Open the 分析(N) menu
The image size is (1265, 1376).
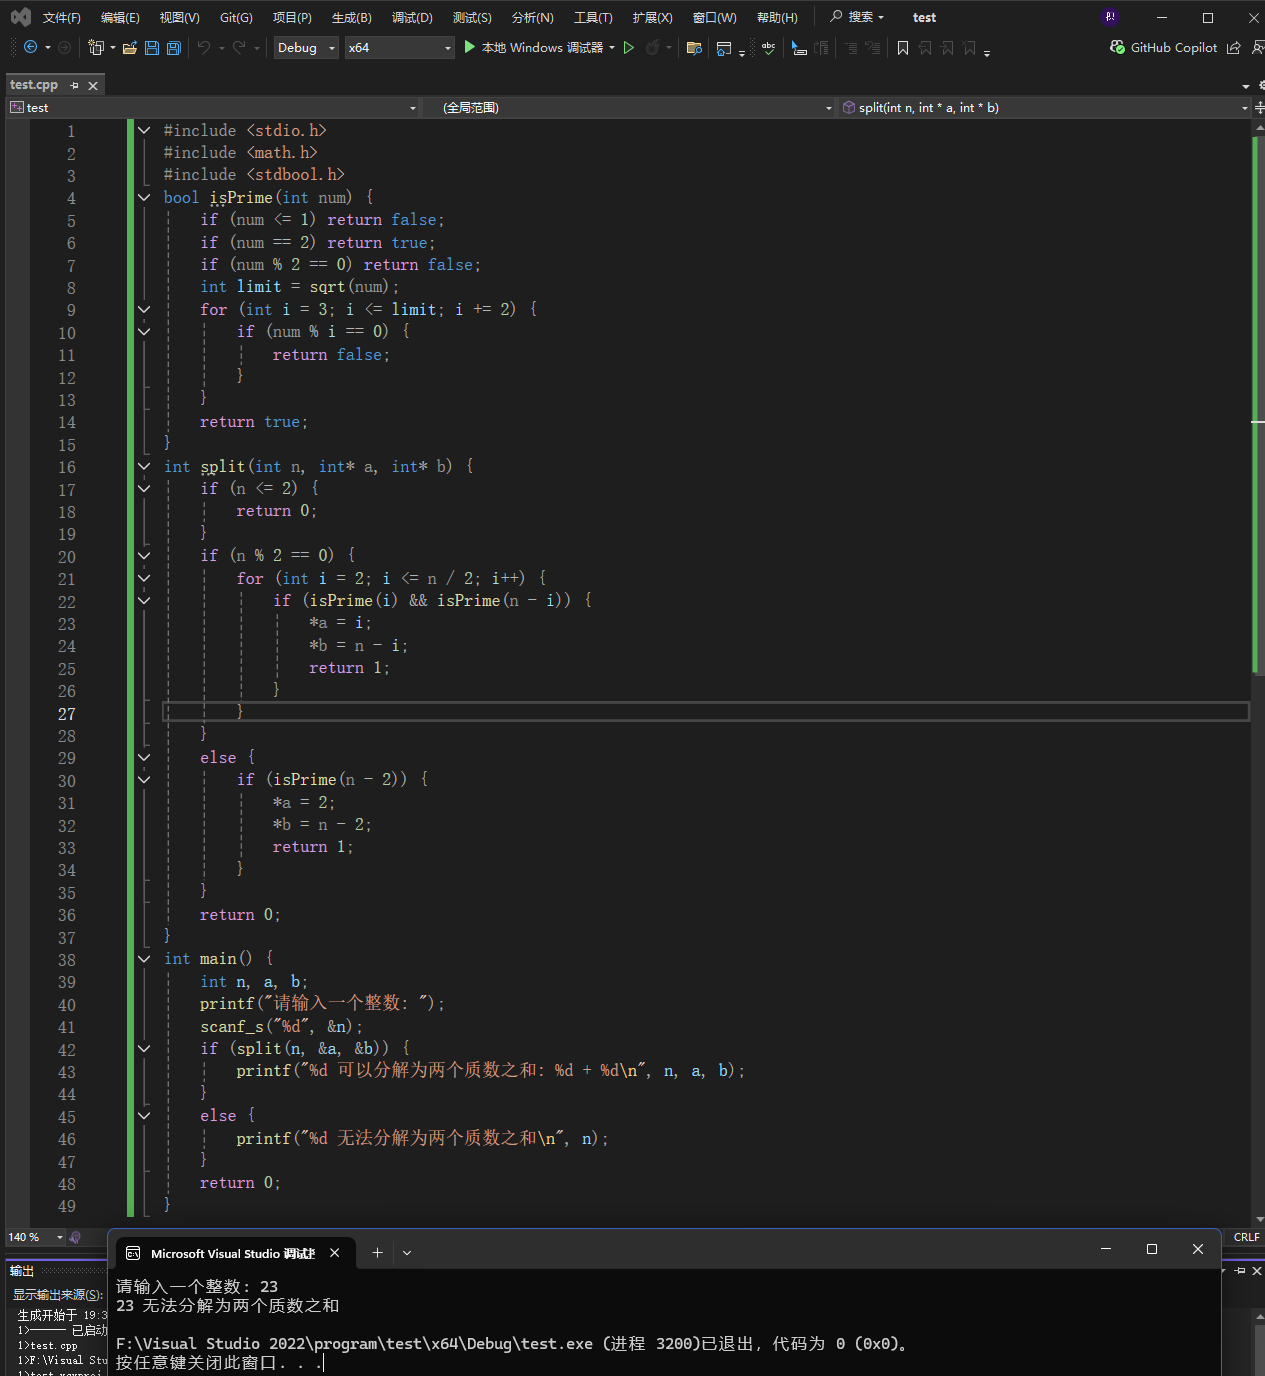(x=532, y=17)
